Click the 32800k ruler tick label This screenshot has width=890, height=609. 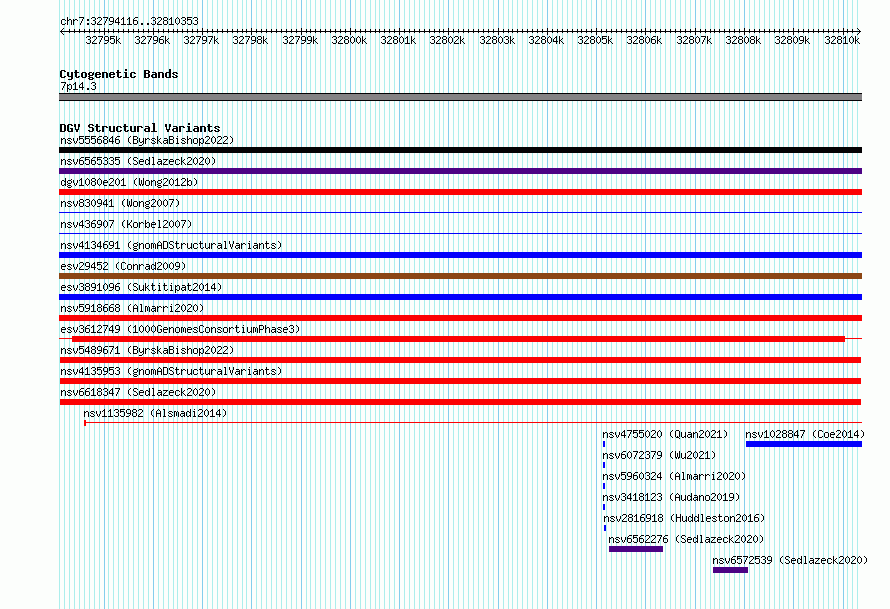pos(349,40)
